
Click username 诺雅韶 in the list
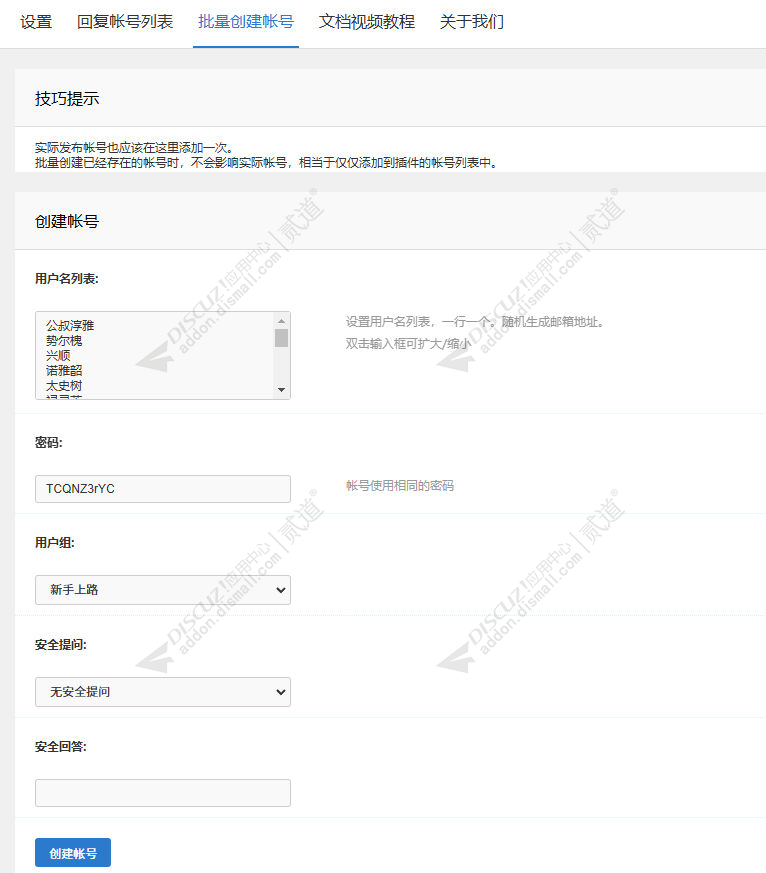pyautogui.click(x=64, y=370)
